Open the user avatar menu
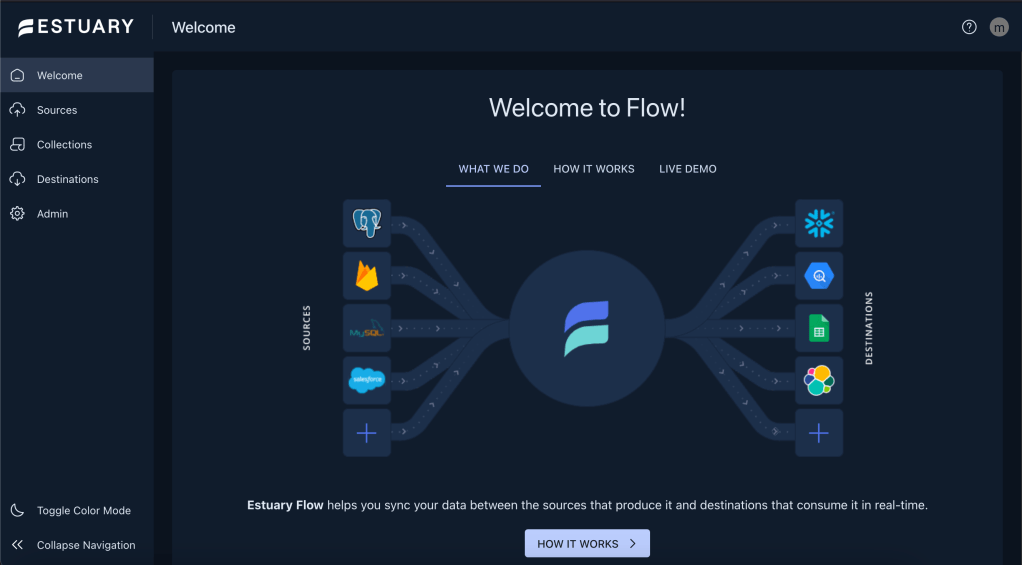The height and width of the screenshot is (565, 1022). [x=999, y=27]
